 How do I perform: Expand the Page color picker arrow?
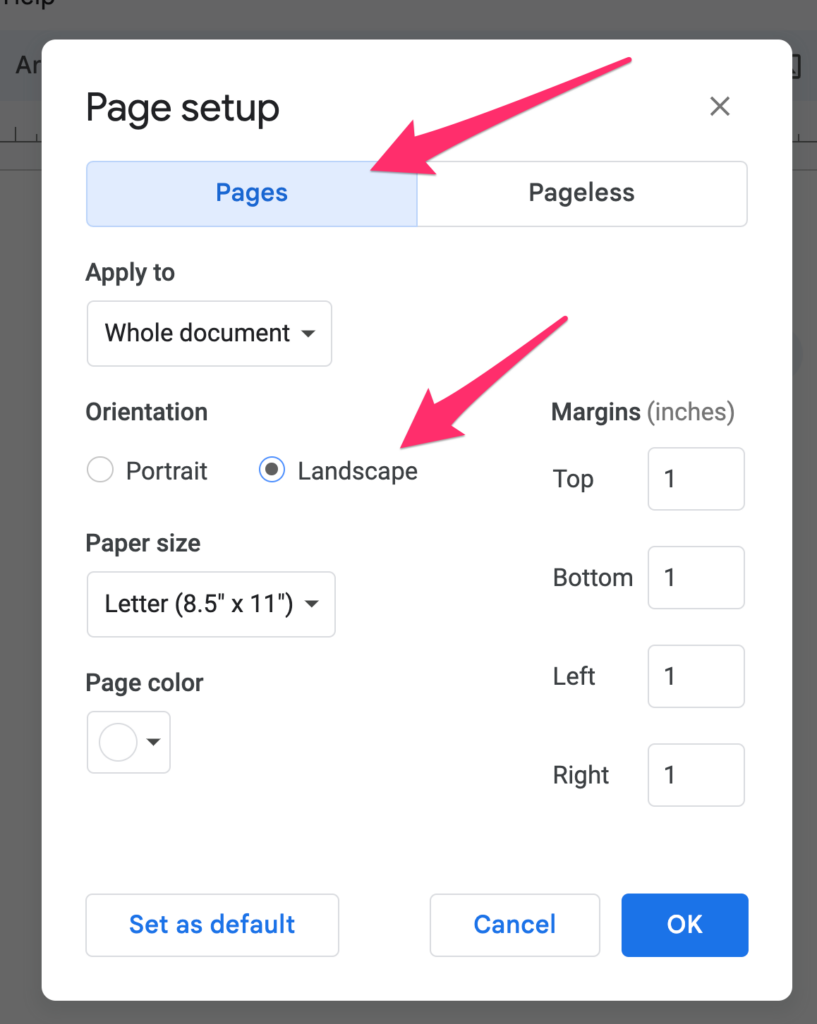coord(153,742)
